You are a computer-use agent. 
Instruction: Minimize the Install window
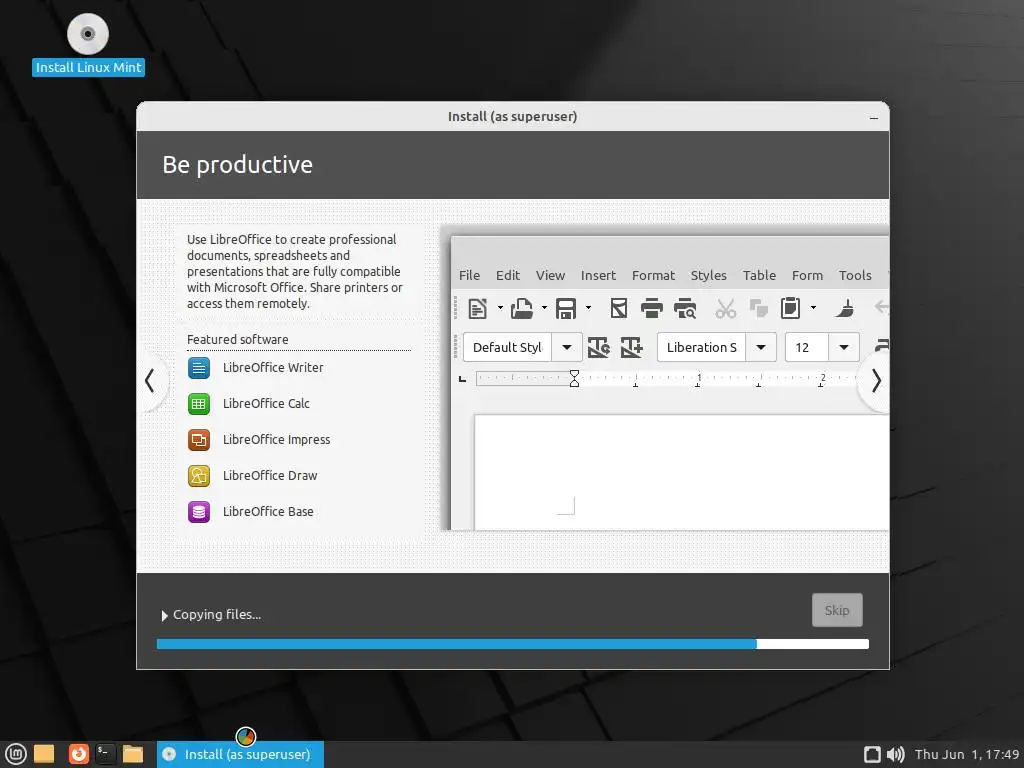tap(874, 118)
